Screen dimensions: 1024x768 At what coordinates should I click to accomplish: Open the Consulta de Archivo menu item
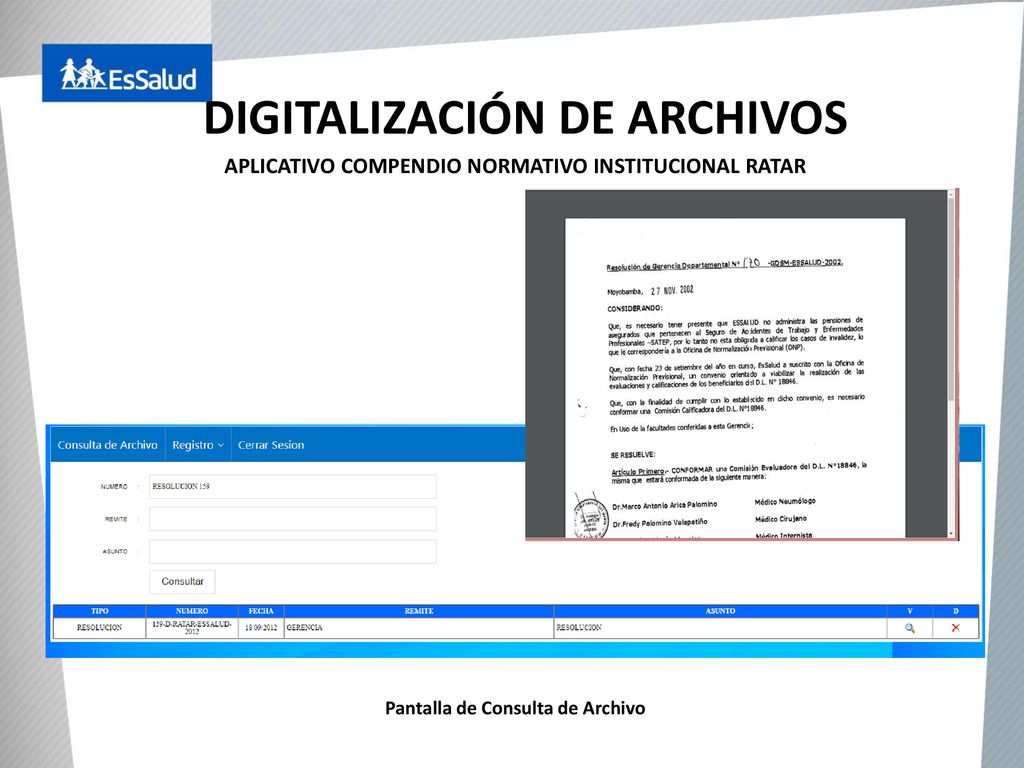click(108, 445)
